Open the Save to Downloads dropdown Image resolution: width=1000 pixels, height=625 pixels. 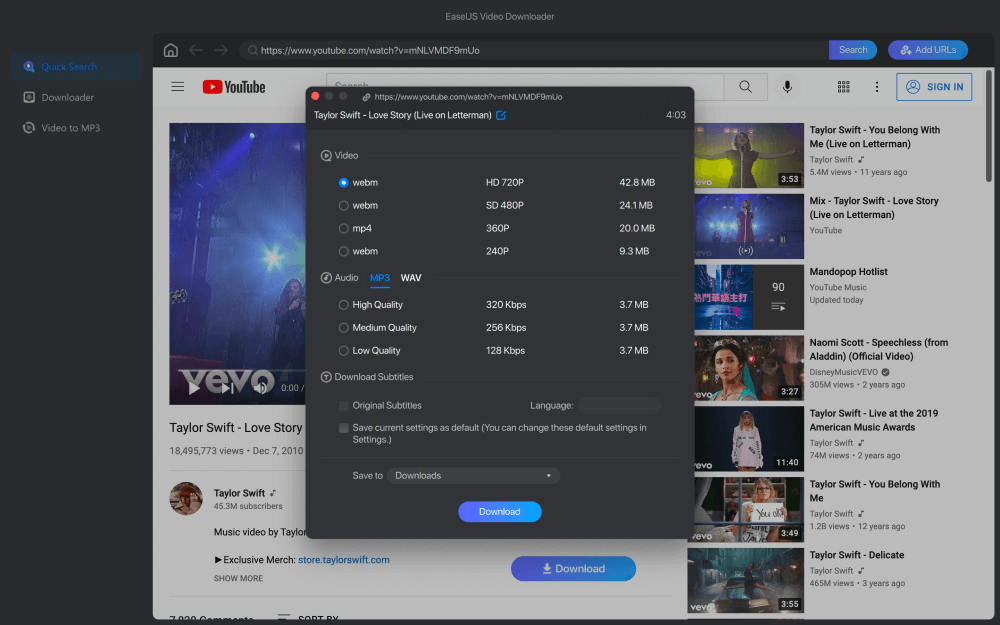(474, 476)
